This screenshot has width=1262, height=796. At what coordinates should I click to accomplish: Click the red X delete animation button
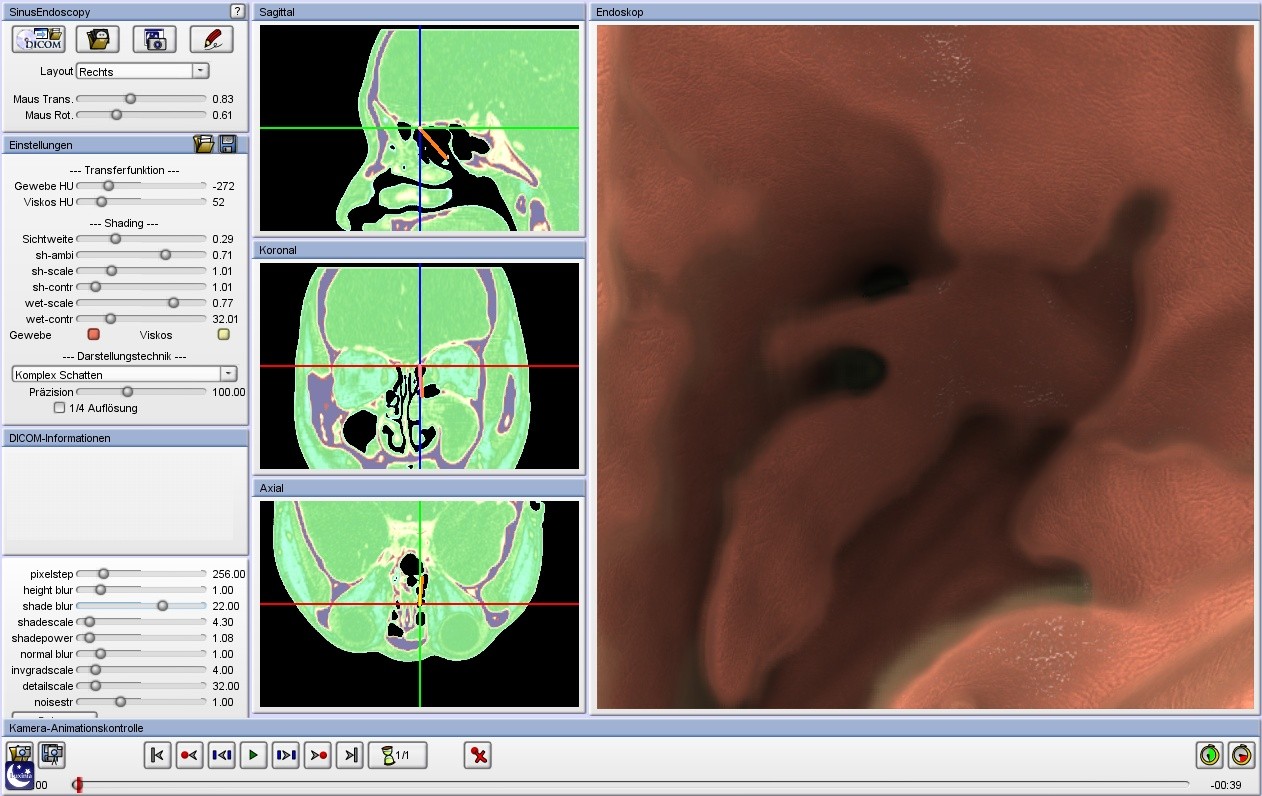point(478,755)
